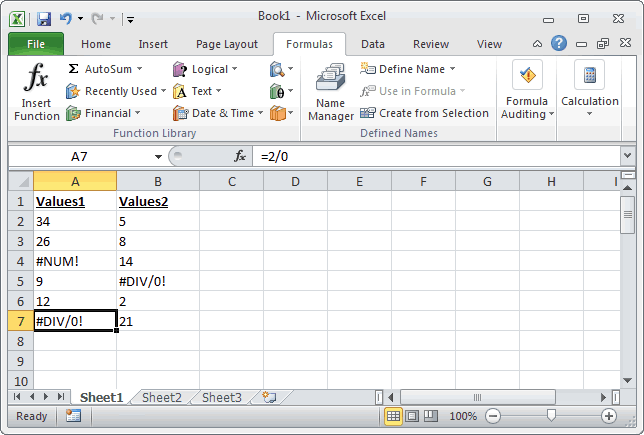Open Lookup & Reference functions icon
Viewport: 644px width, 435px height.
point(281,69)
